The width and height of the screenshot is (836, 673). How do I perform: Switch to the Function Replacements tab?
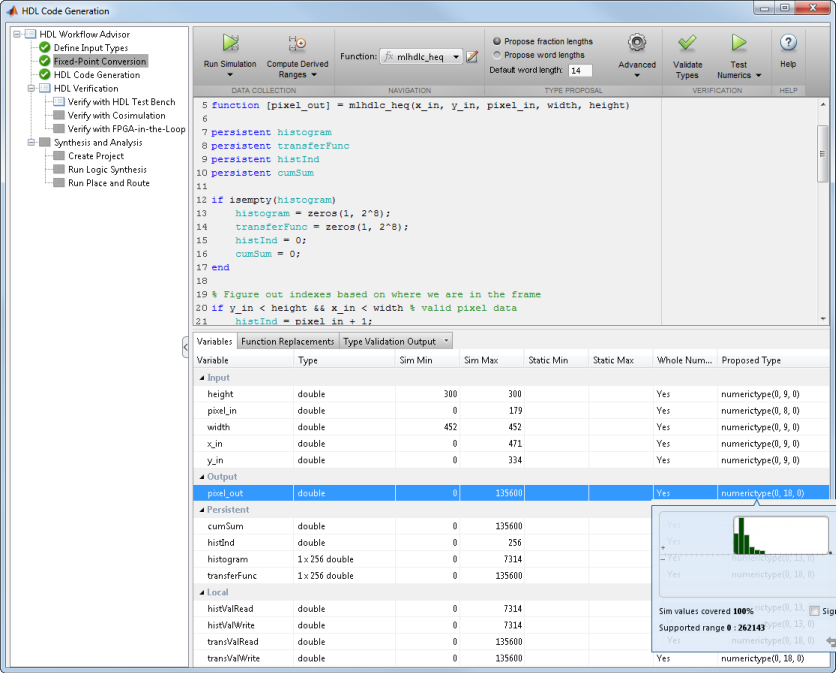[287, 341]
